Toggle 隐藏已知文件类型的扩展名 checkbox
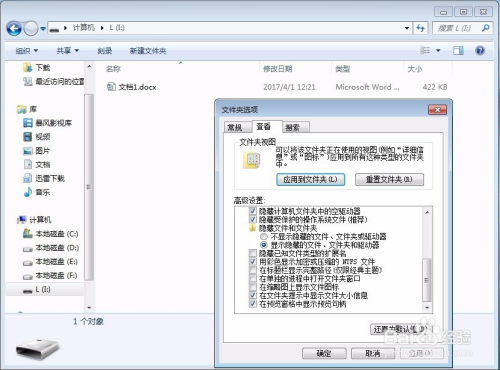The width and height of the screenshot is (500, 370). [x=253, y=253]
